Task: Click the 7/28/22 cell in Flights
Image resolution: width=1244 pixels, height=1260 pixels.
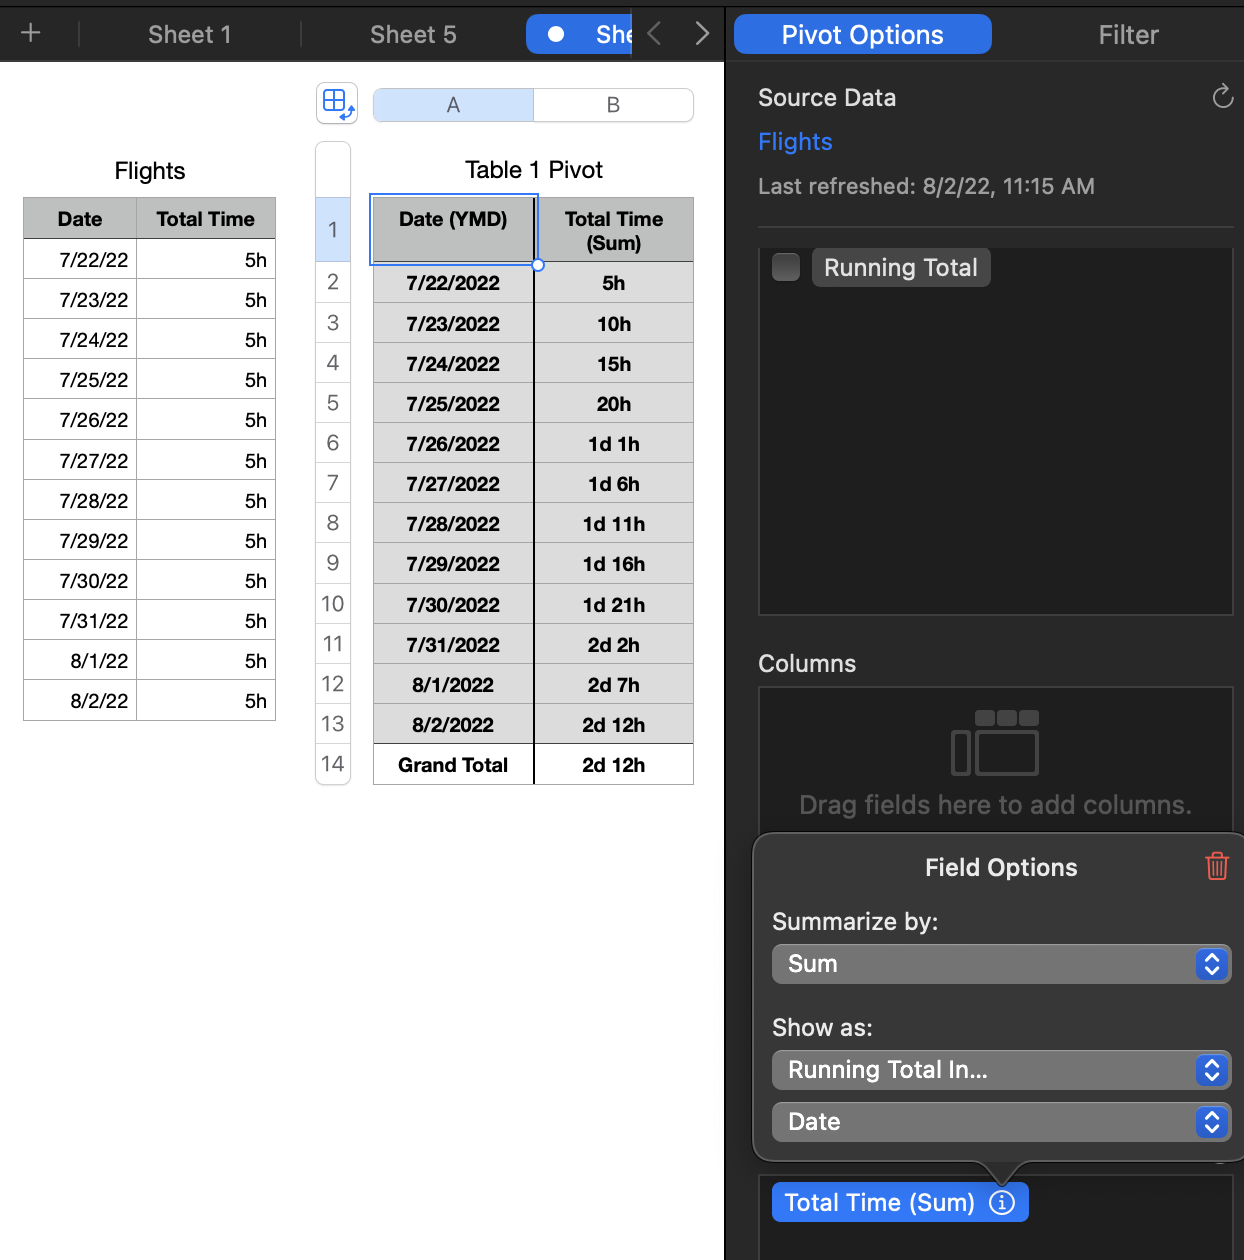Action: (80, 501)
